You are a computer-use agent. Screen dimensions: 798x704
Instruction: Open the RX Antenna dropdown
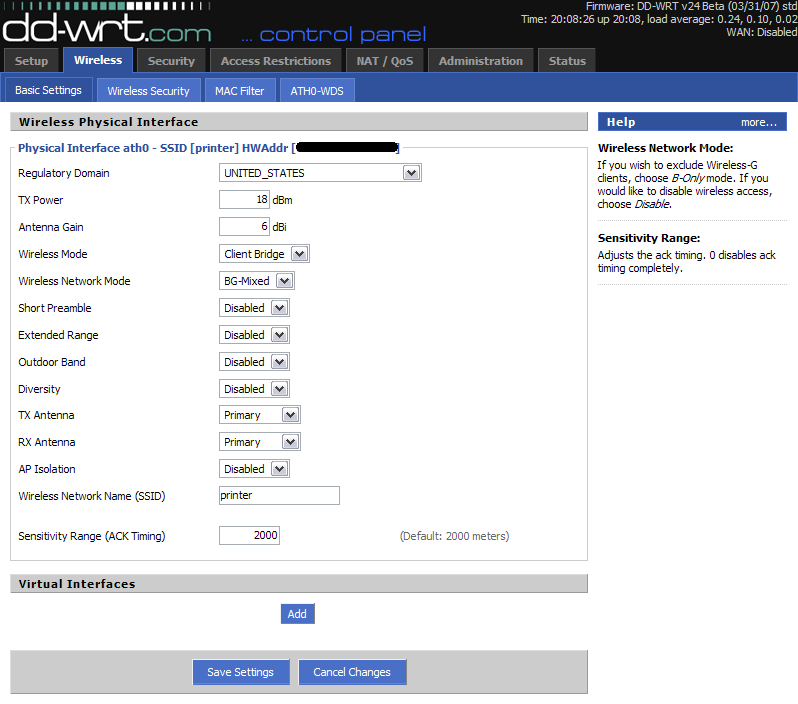[260, 442]
